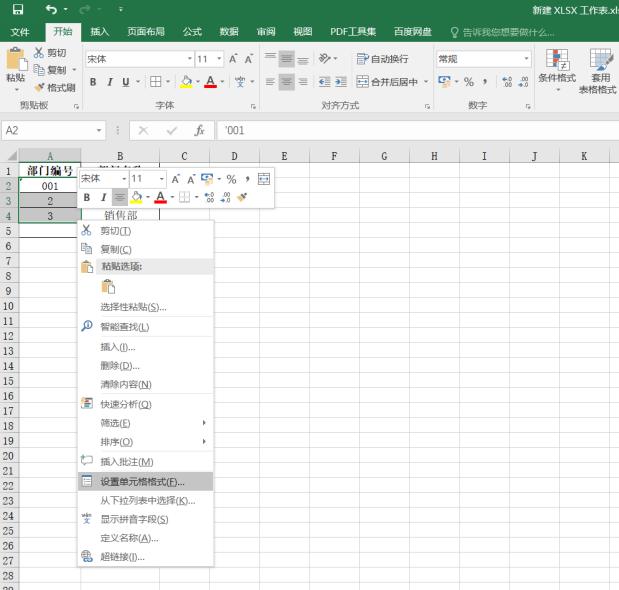Apply red font color in mini toolbar
This screenshot has width=619, height=590.
tap(160, 197)
